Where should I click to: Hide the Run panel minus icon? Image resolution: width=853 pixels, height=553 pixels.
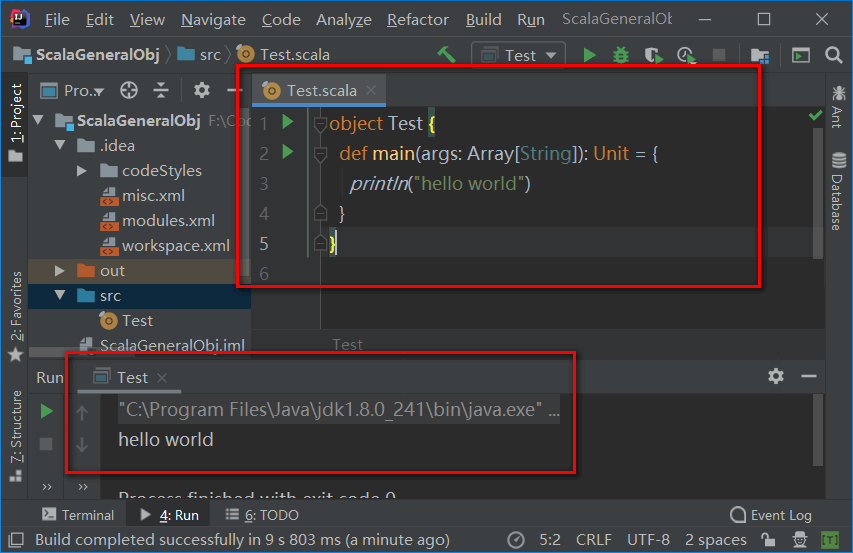tap(809, 376)
